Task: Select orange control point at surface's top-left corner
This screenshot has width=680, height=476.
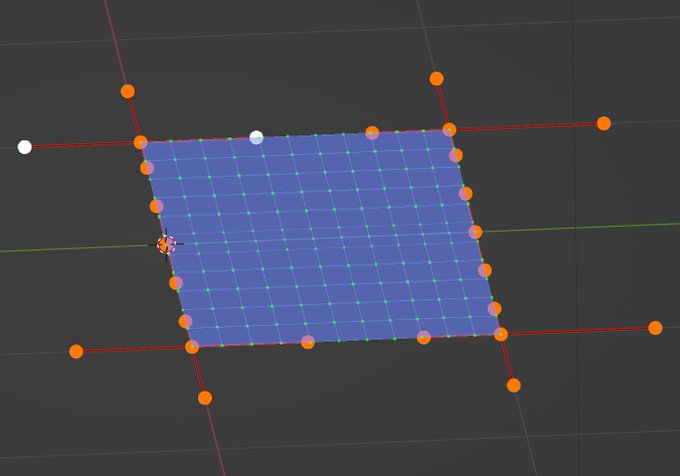Action: pos(140,142)
